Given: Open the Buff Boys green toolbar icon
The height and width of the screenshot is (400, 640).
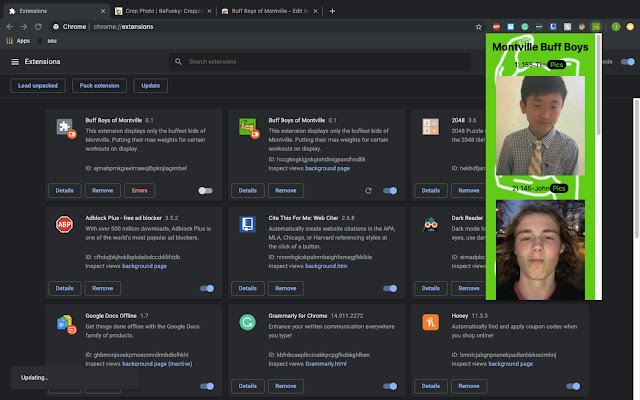Looking at the screenshot, I should (596, 27).
